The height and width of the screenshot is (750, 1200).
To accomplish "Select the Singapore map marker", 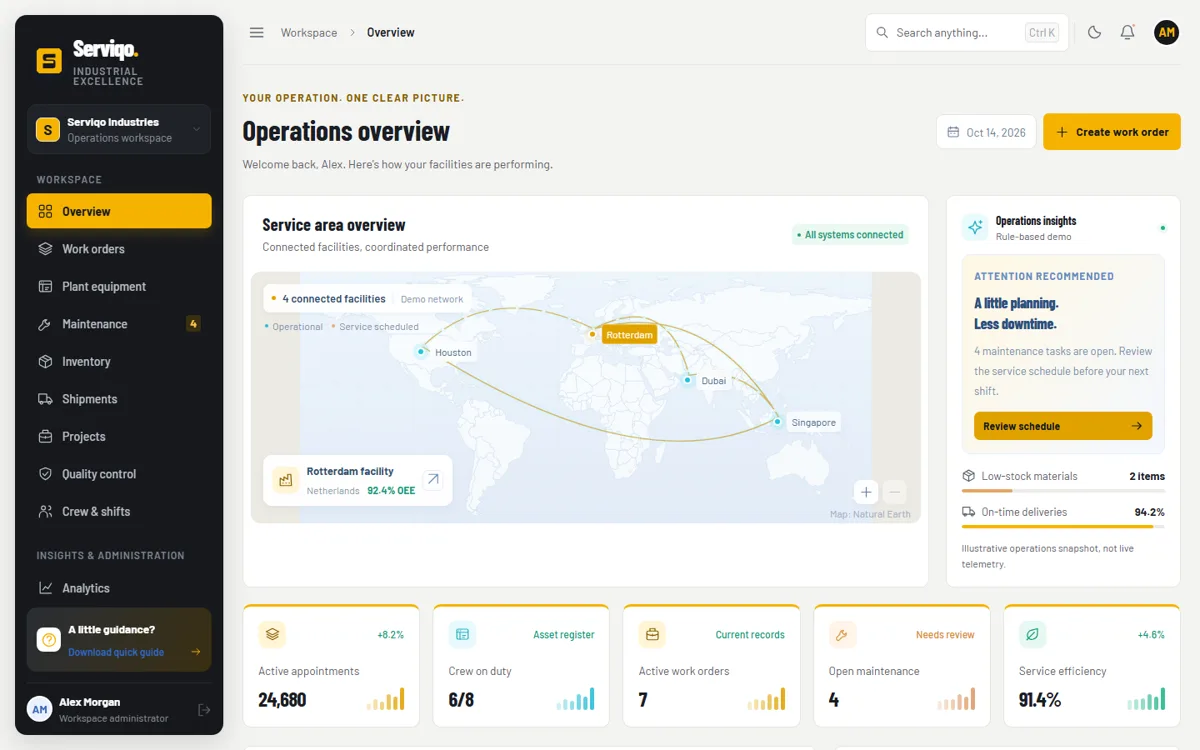I will (x=777, y=422).
